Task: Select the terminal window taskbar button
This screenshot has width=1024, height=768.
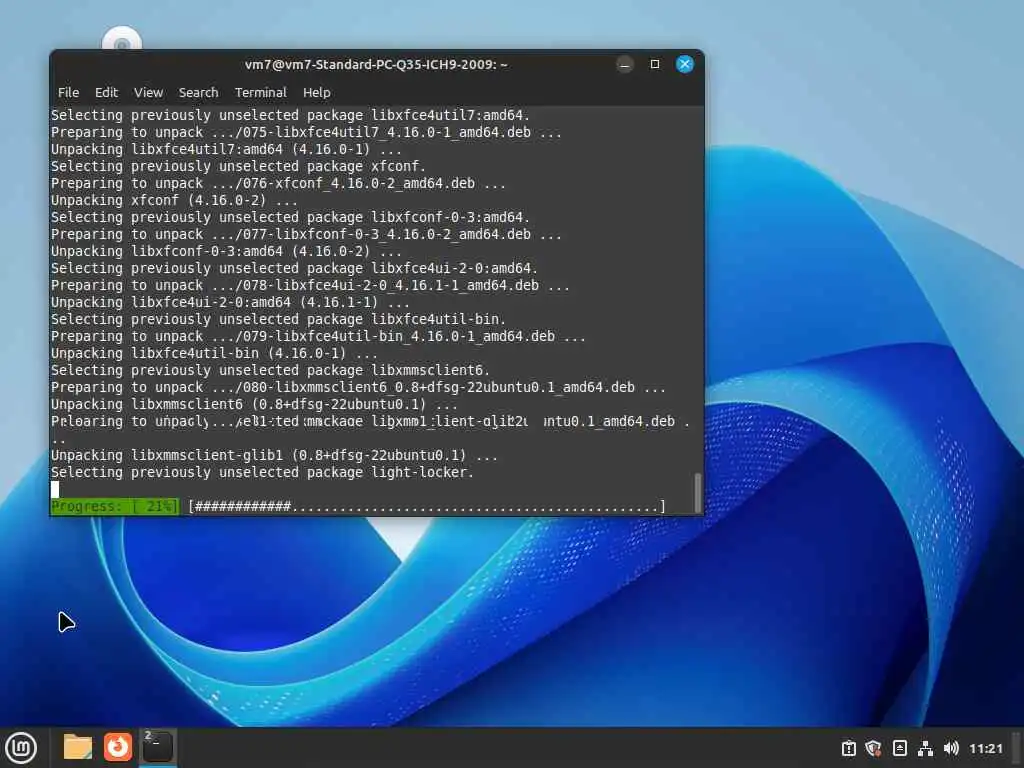Action: point(157,747)
